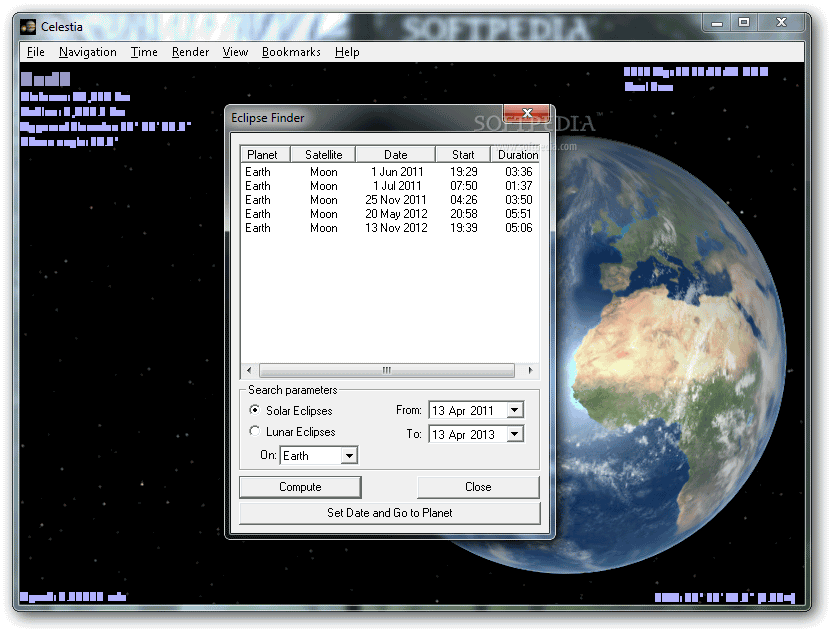This screenshot has height=632, width=832.
Task: Expand the On planet Earth dropdown
Action: (349, 455)
